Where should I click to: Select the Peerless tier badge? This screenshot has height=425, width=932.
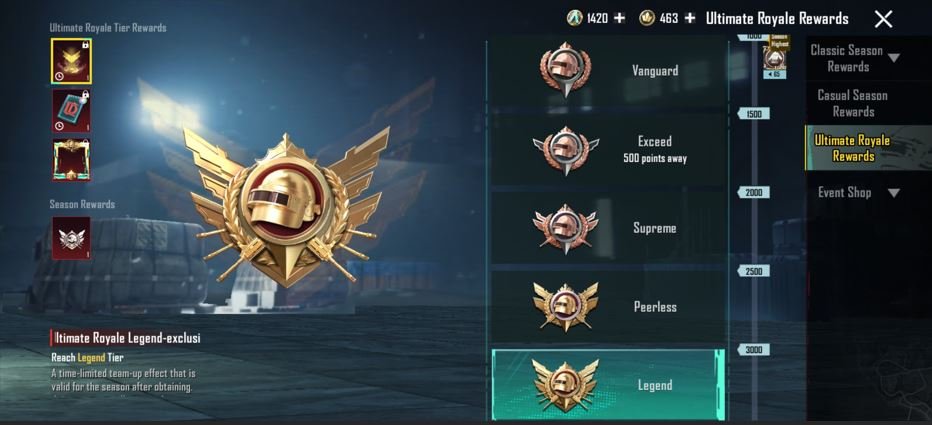(565, 307)
